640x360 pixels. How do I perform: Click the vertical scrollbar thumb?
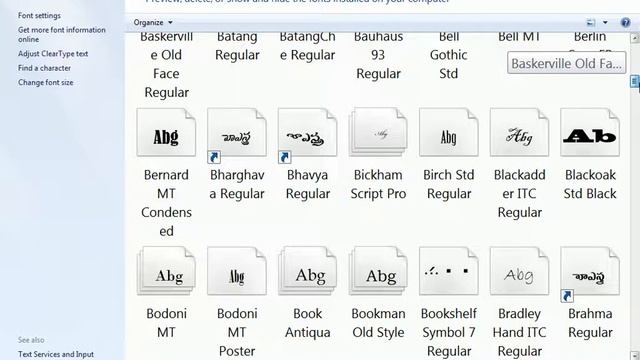[635, 81]
